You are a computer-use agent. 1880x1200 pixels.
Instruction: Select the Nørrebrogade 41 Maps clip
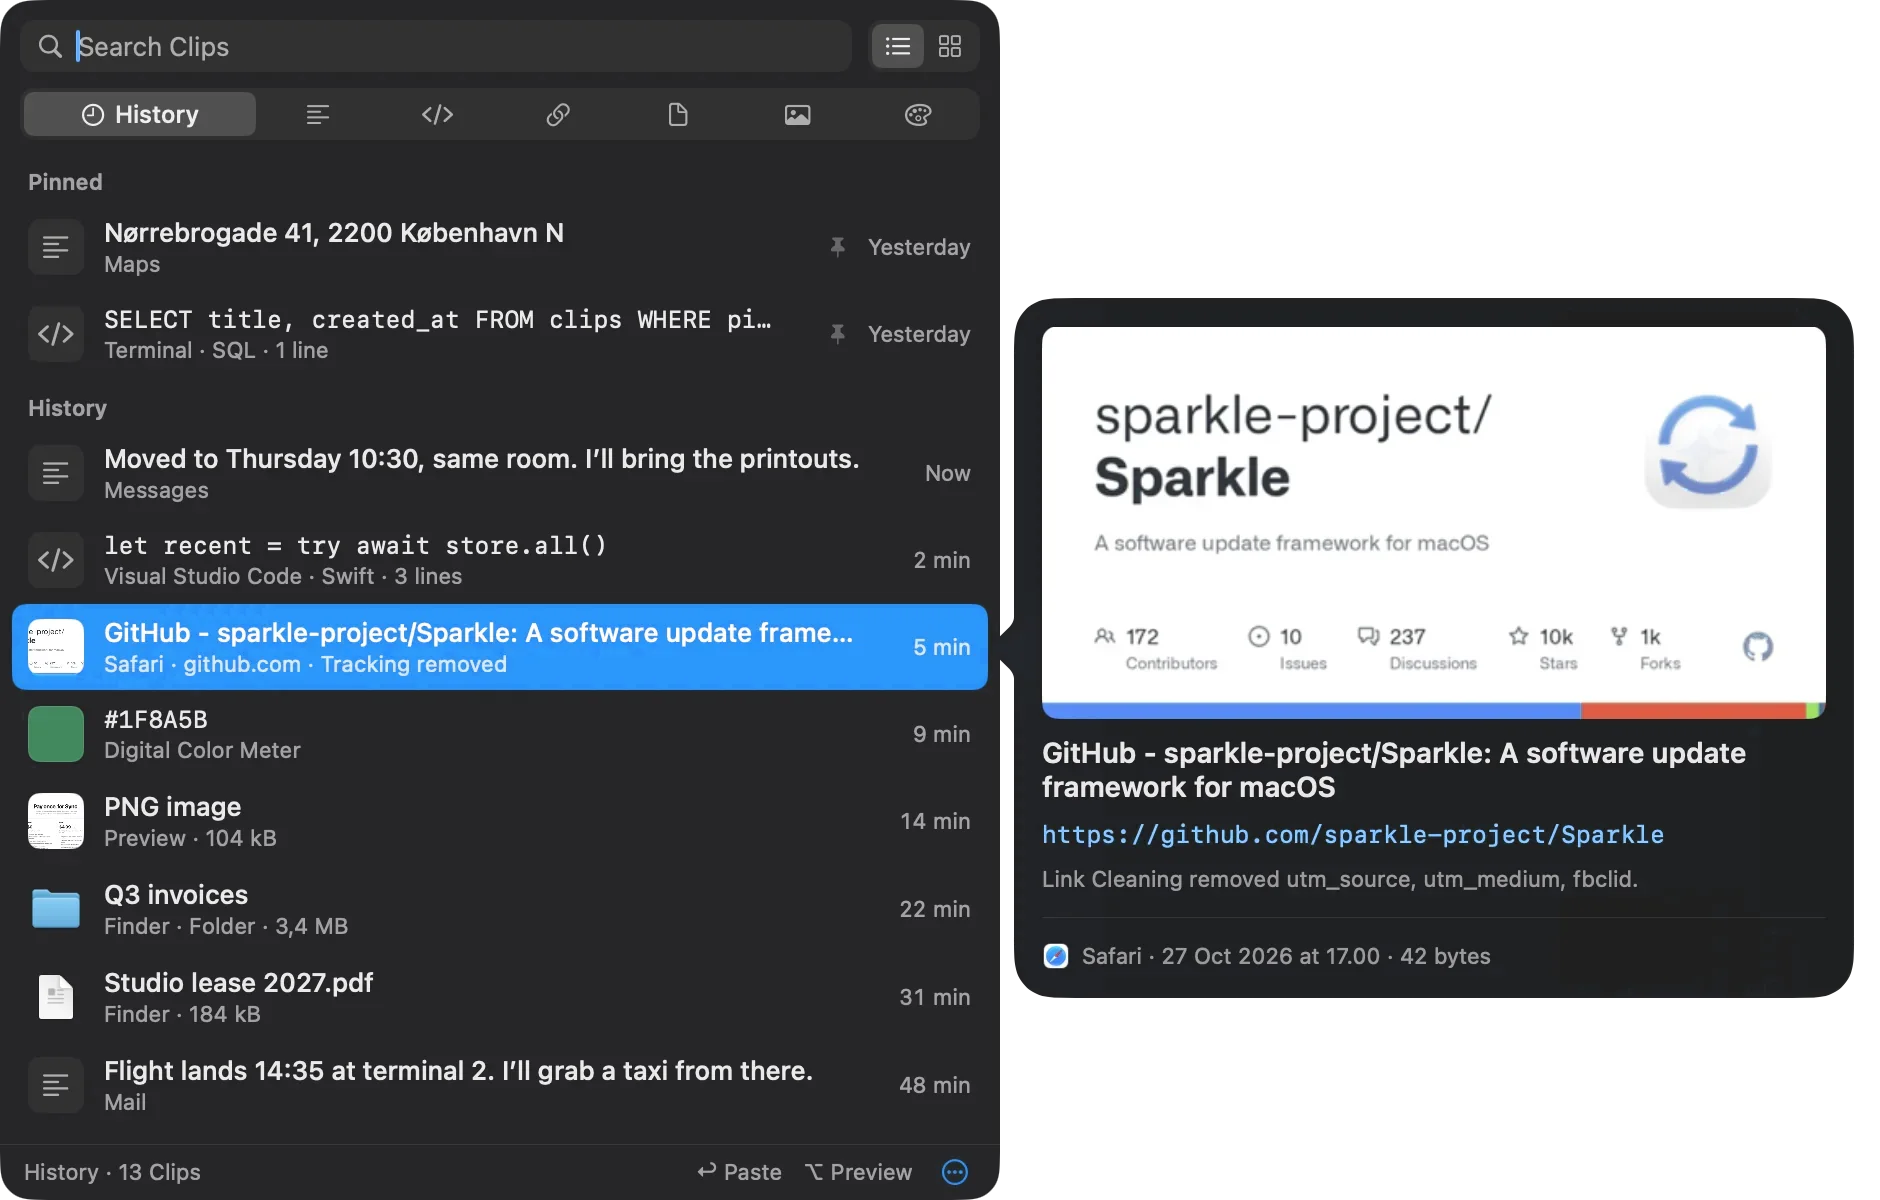pos(500,247)
